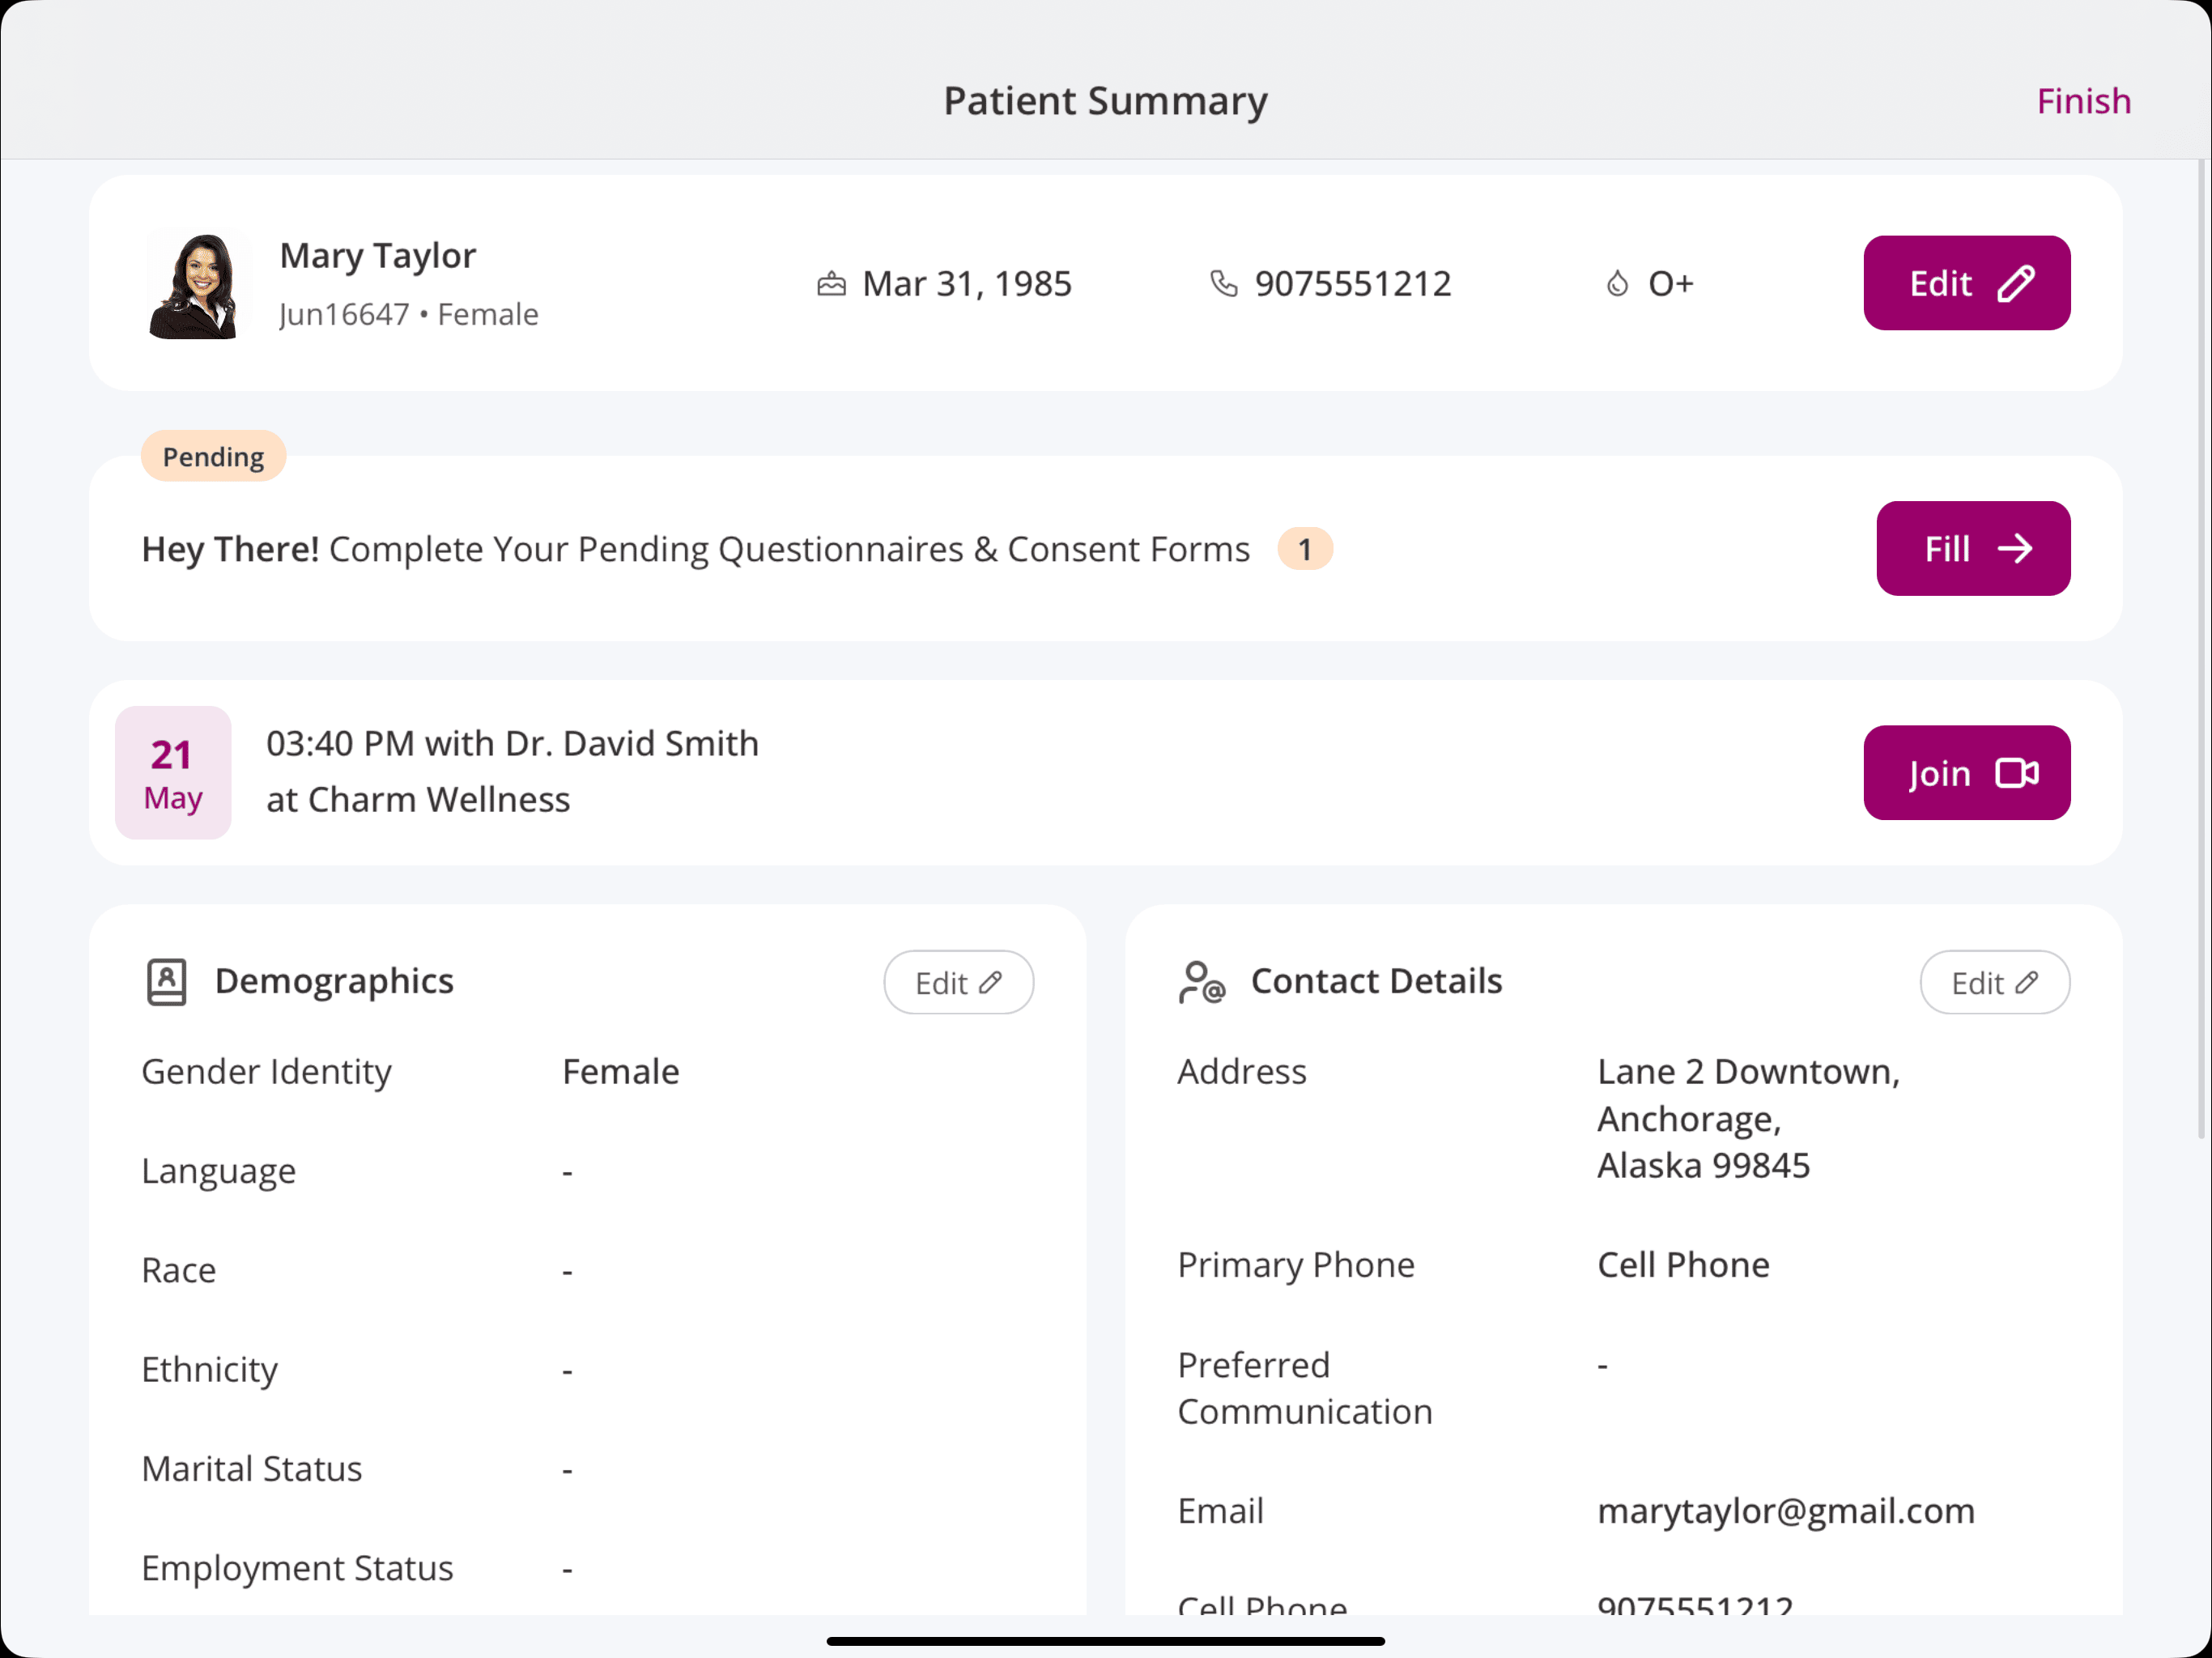Click the marytaylor@gmail.com email address
Viewport: 2212px width, 1658px height.
(x=1785, y=1511)
